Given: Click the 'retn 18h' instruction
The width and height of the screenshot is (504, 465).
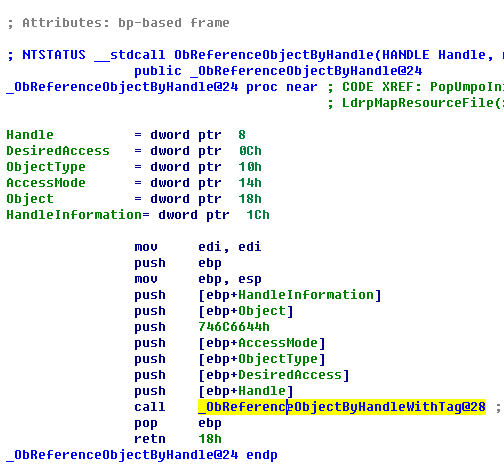Looking at the screenshot, I should click(178, 439).
